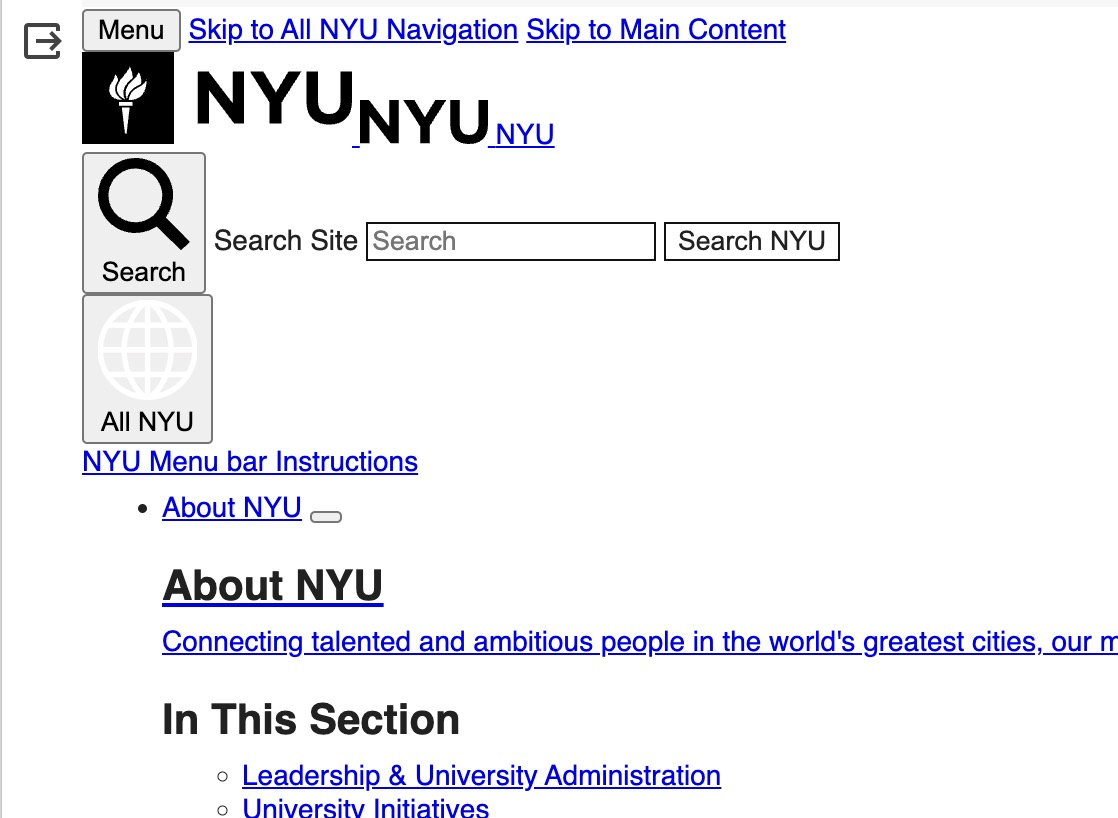The image size is (1118, 818).
Task: Click the exit arrow icon at top left
Action: coord(43,42)
